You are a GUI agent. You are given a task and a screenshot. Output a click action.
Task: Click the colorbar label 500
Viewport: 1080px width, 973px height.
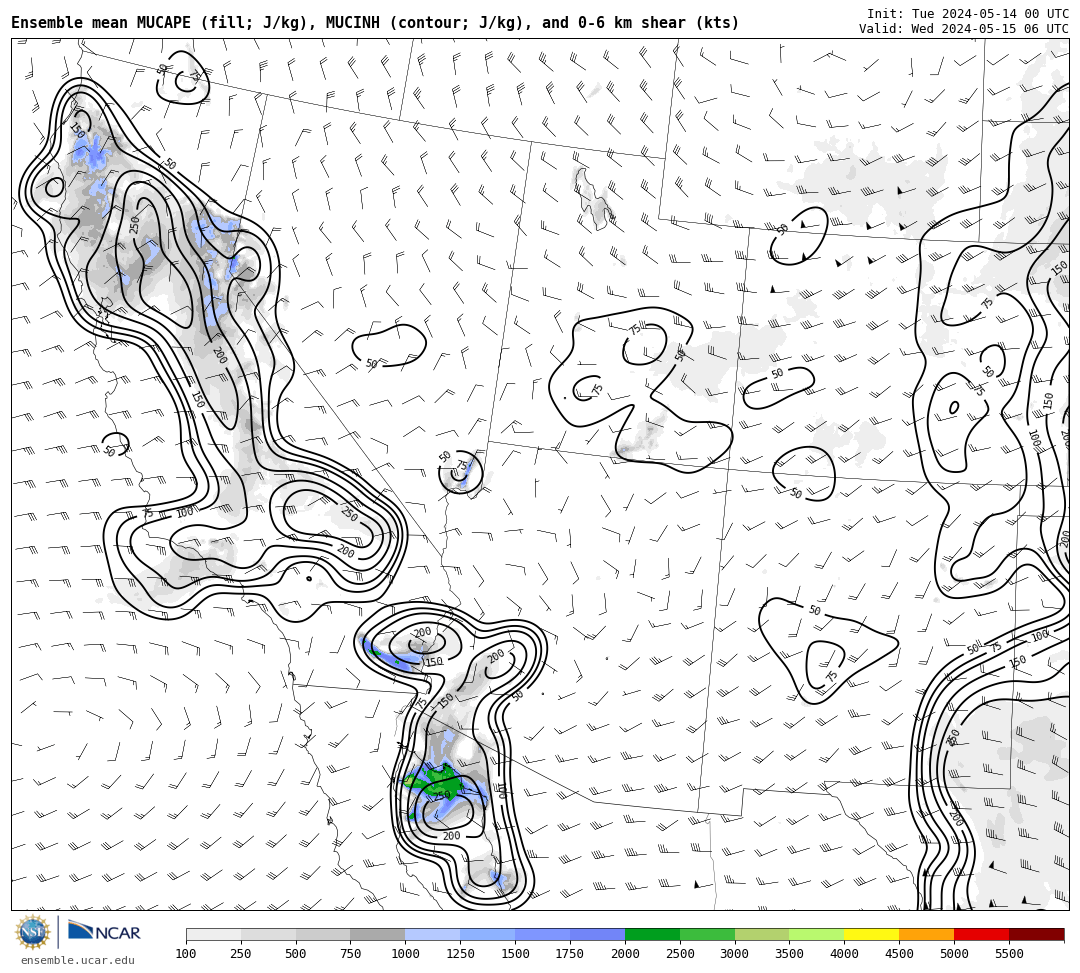[x=295, y=954]
